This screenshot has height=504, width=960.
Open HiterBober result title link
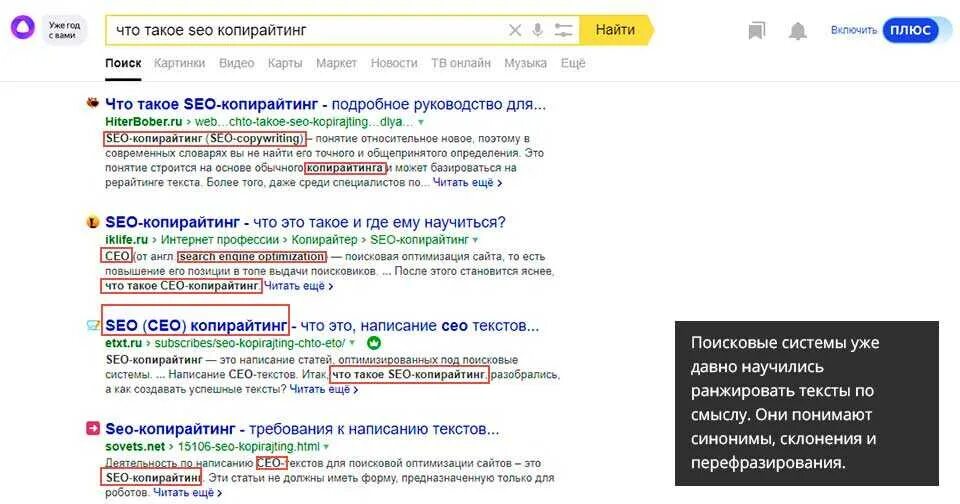325,104
